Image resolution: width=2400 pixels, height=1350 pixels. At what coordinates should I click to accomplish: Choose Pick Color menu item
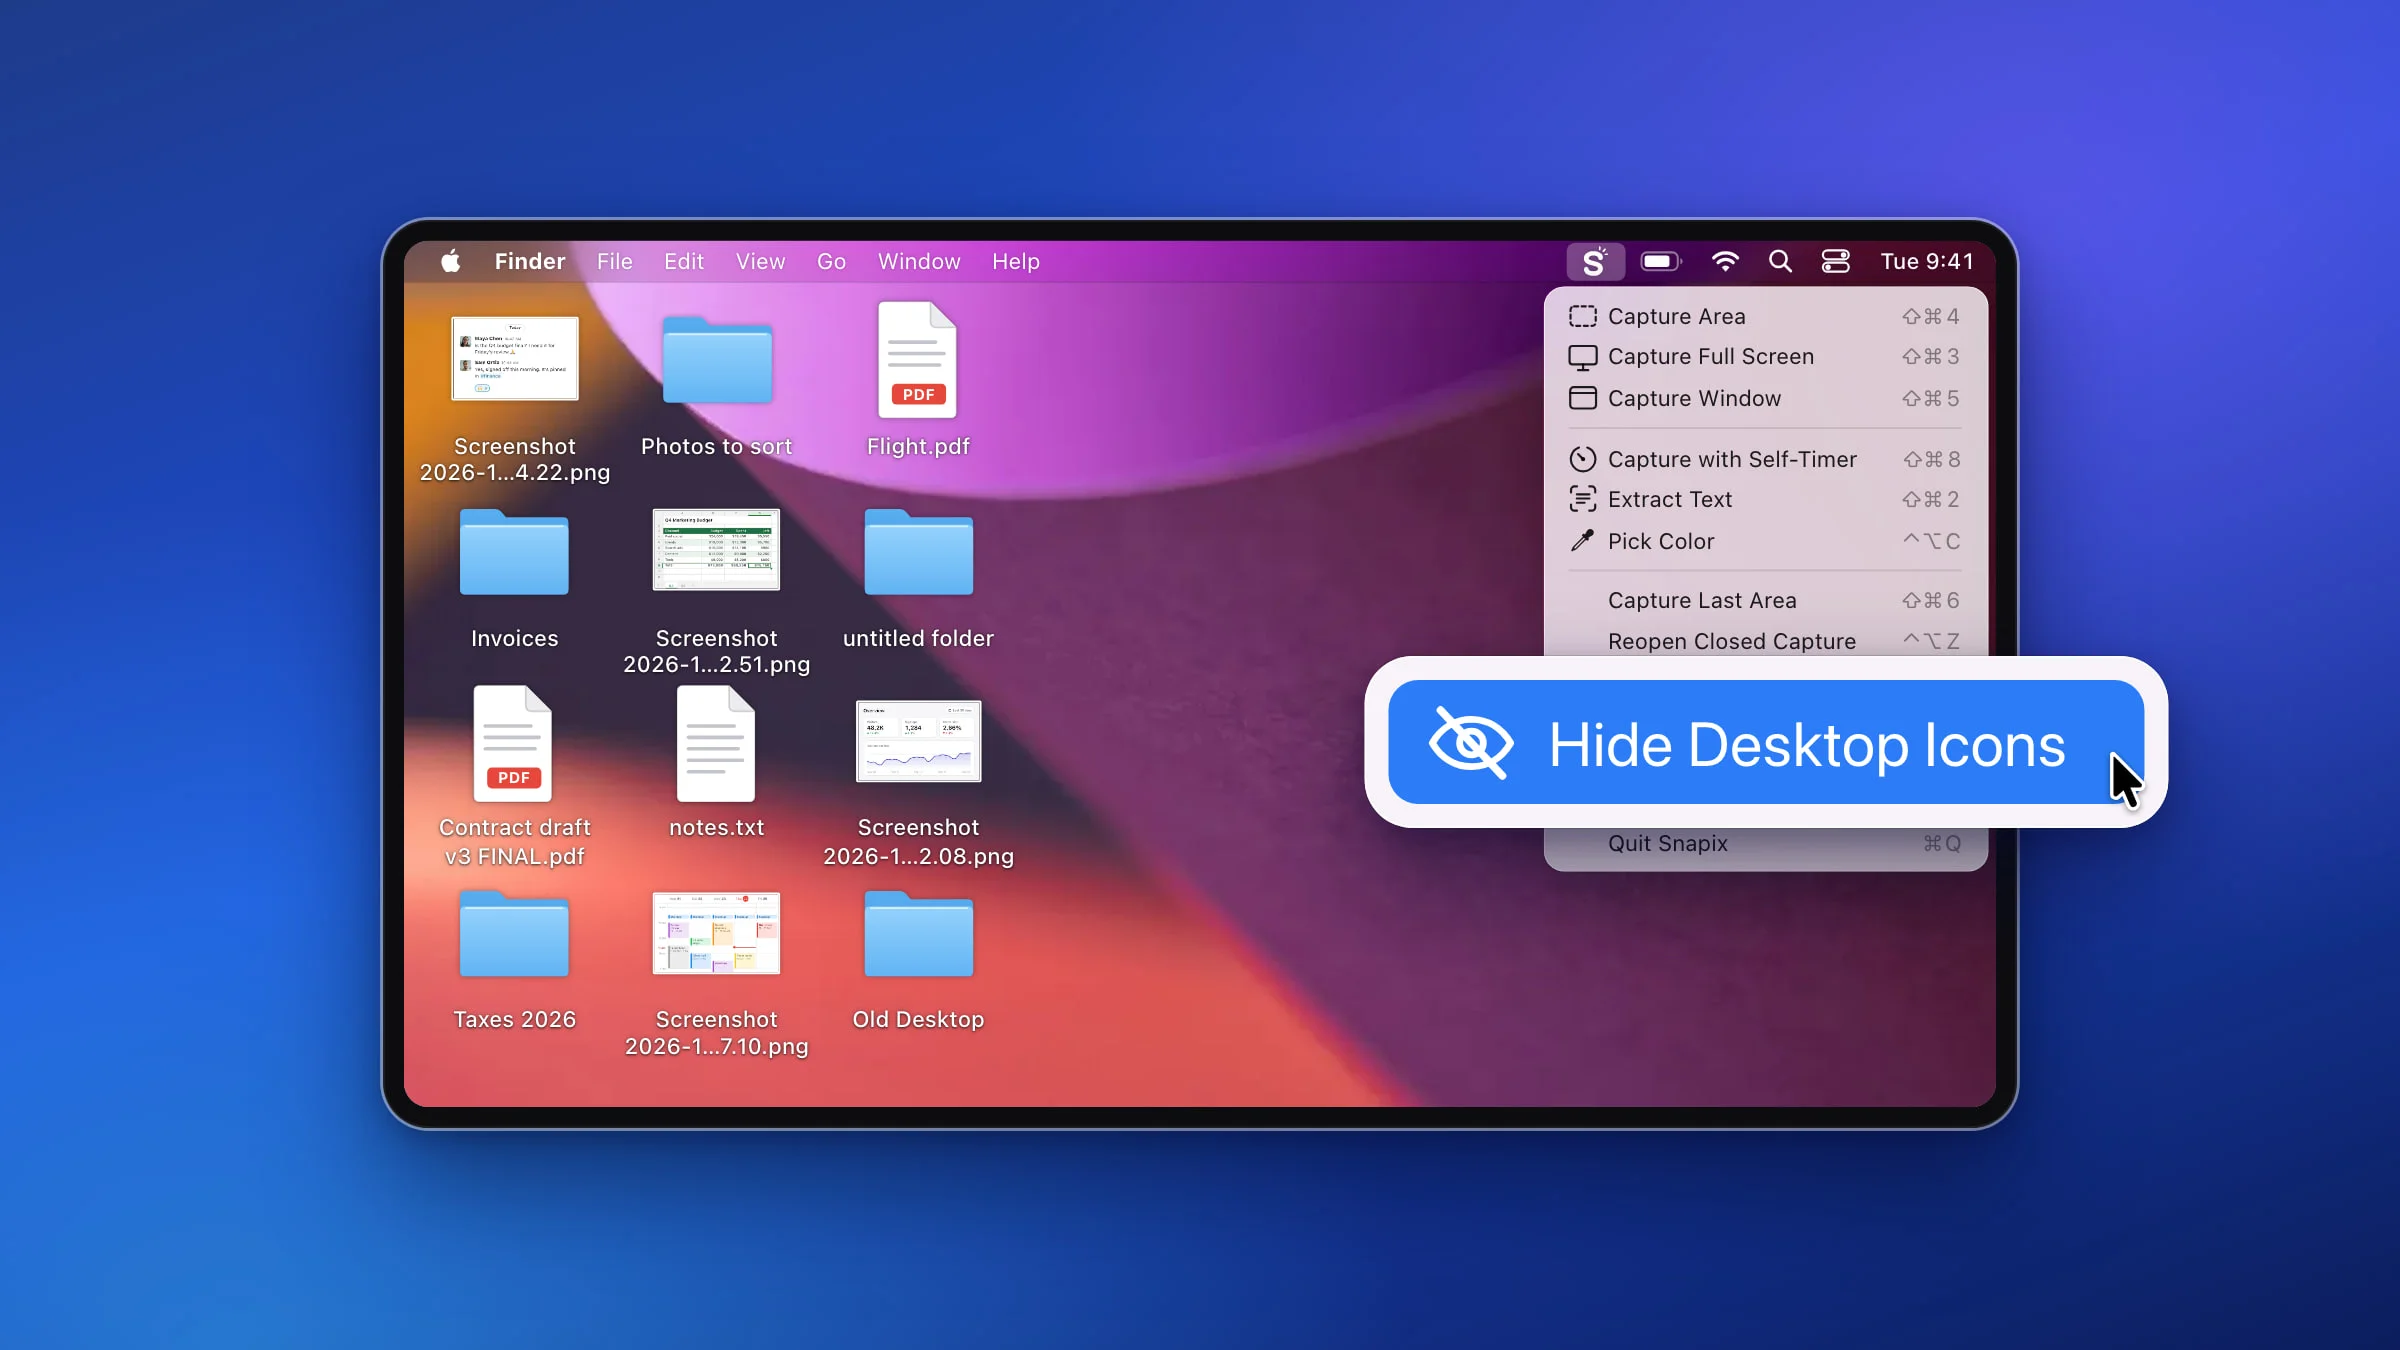tap(1765, 541)
